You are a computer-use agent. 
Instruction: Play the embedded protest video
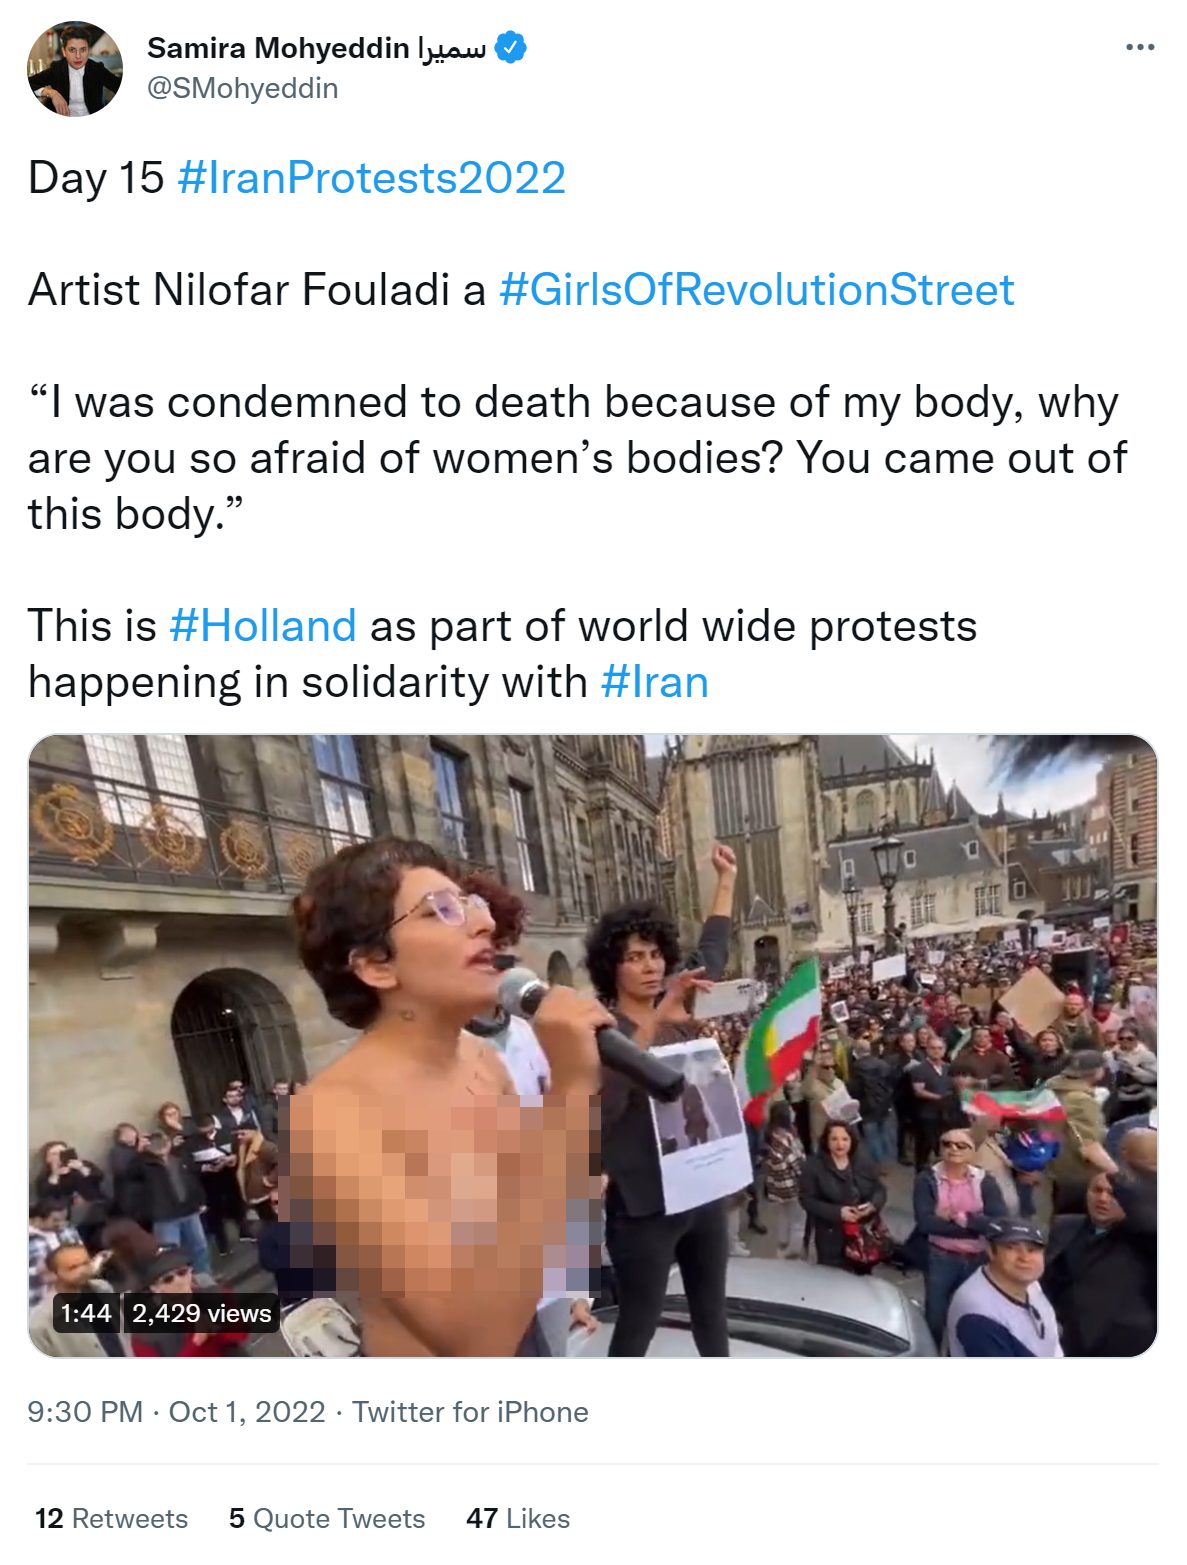point(593,1045)
